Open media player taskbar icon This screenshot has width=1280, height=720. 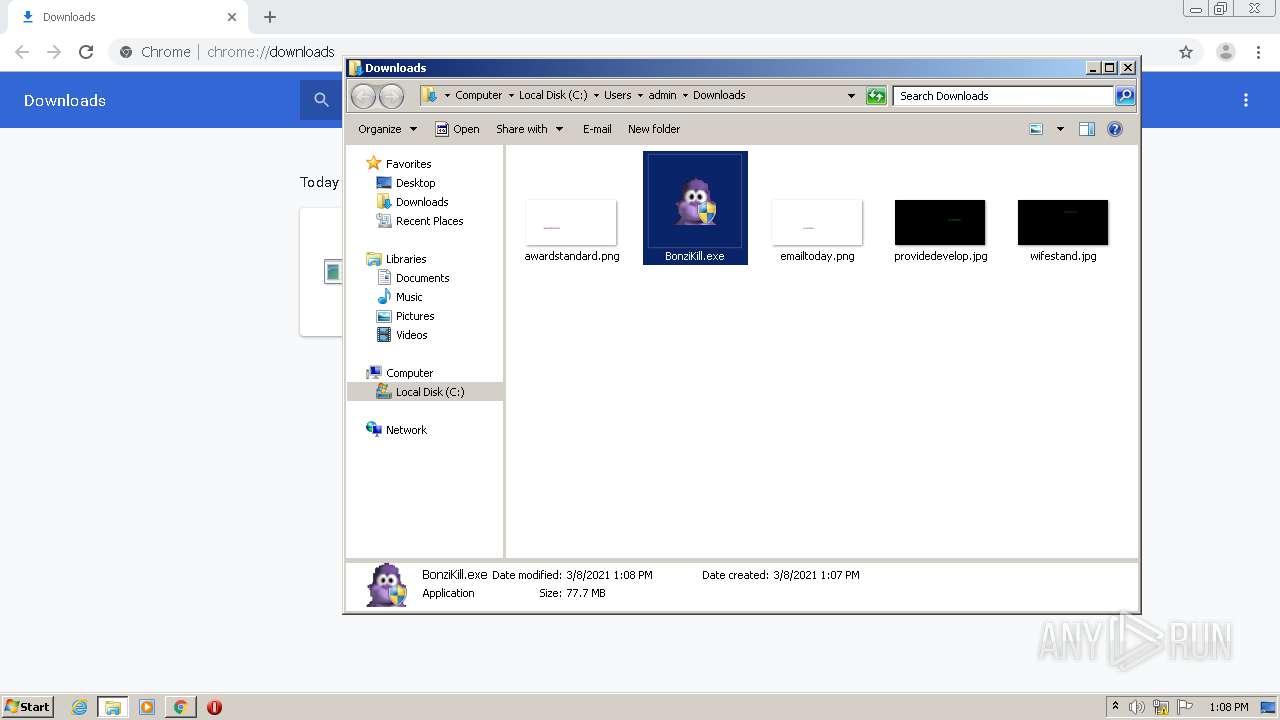coord(147,707)
